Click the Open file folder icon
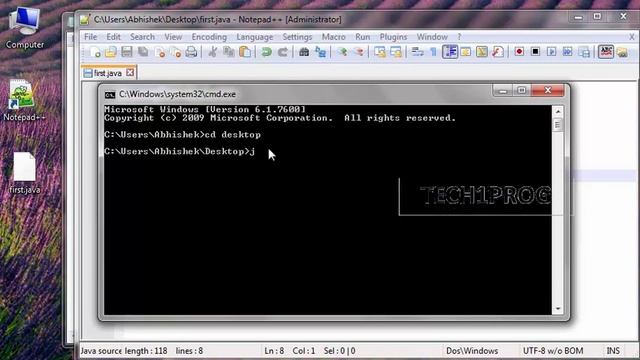 point(111,52)
